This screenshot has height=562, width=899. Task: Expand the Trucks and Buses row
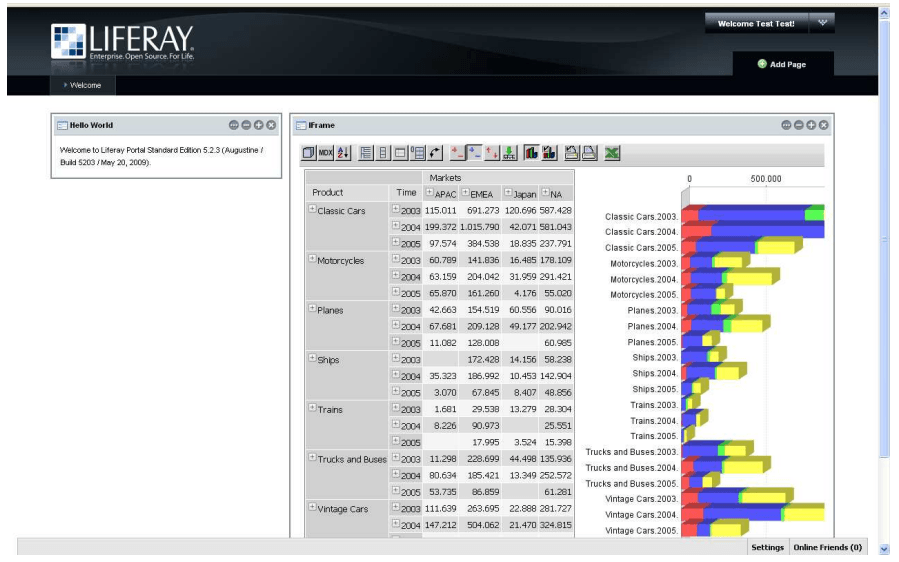click(312, 458)
